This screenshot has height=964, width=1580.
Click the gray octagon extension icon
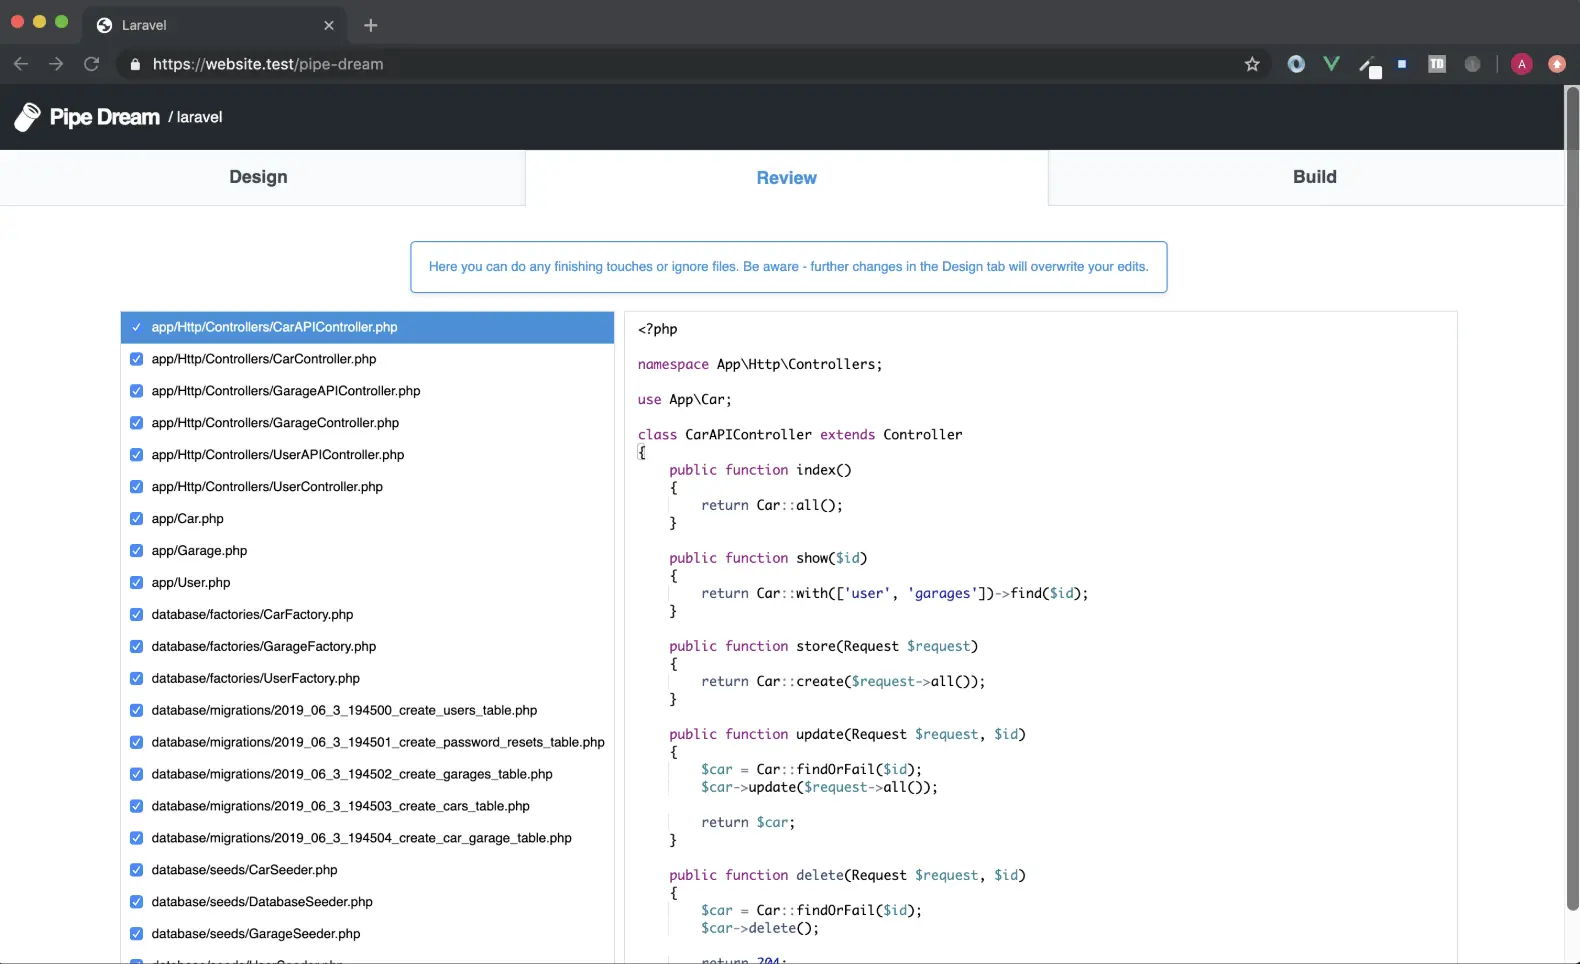(x=1472, y=64)
